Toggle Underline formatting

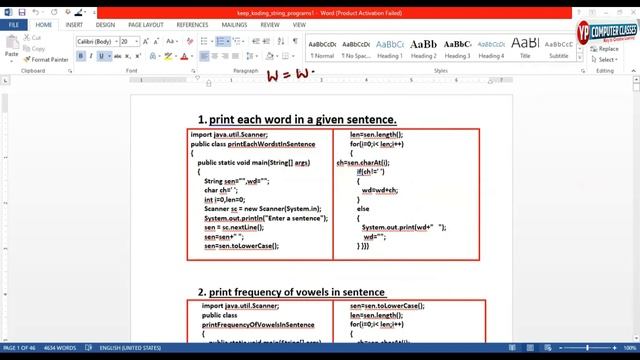tap(101, 56)
